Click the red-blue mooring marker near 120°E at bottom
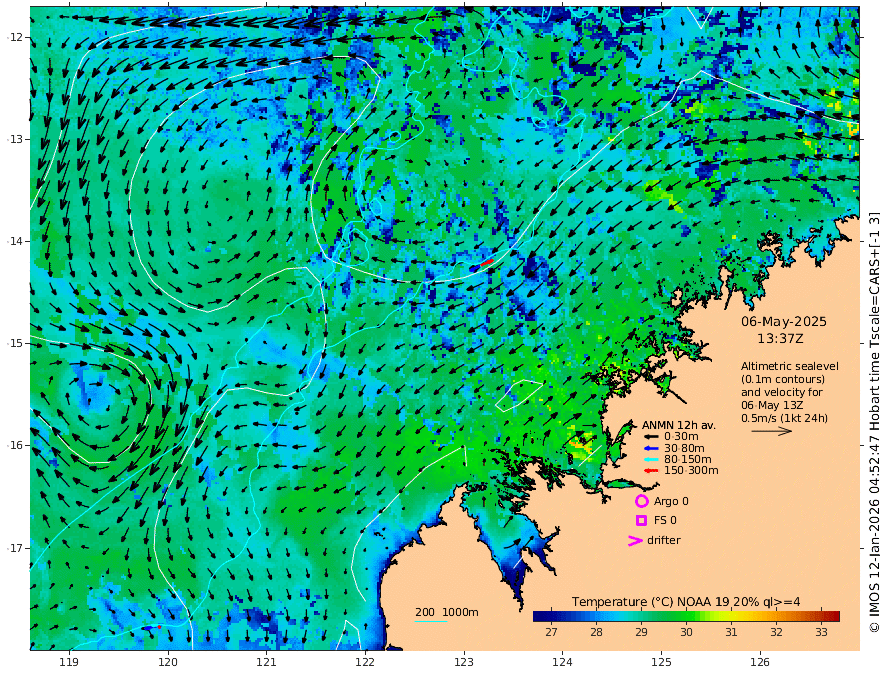This screenshot has width=880, height=680. tap(153, 627)
